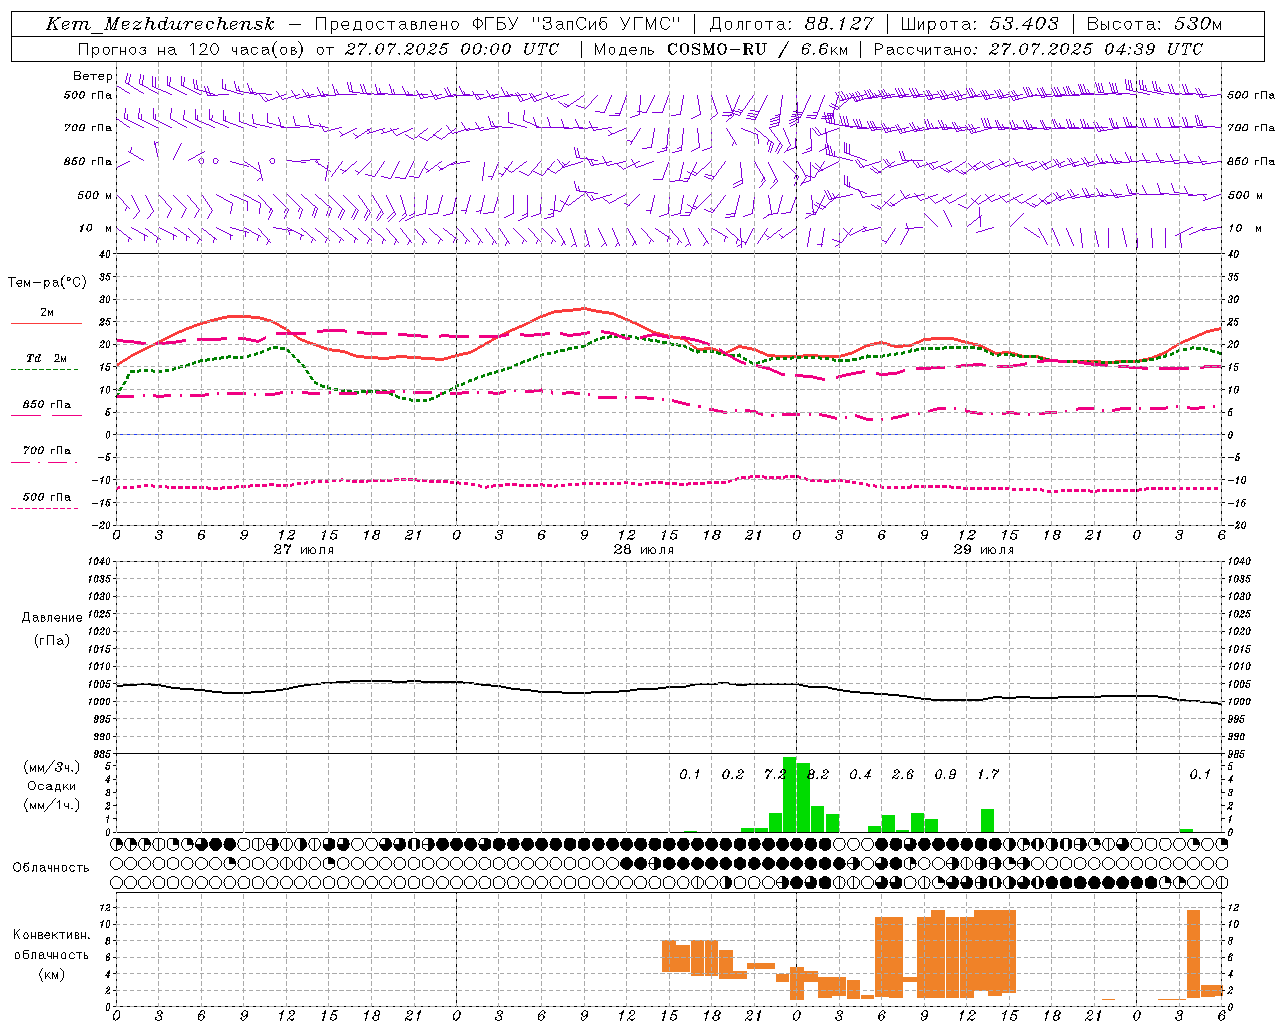This screenshot has height=1024, width=1280.
Task: Click the "29 июля" date label
Action: (x=984, y=549)
